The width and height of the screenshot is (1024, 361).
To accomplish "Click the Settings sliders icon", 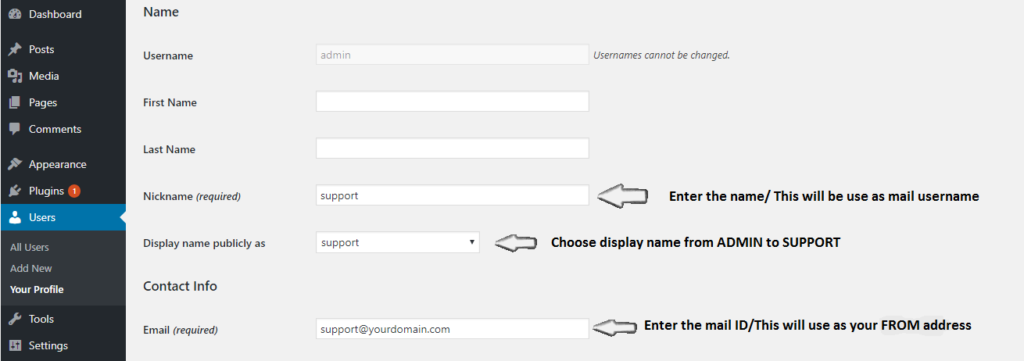I will (x=14, y=345).
